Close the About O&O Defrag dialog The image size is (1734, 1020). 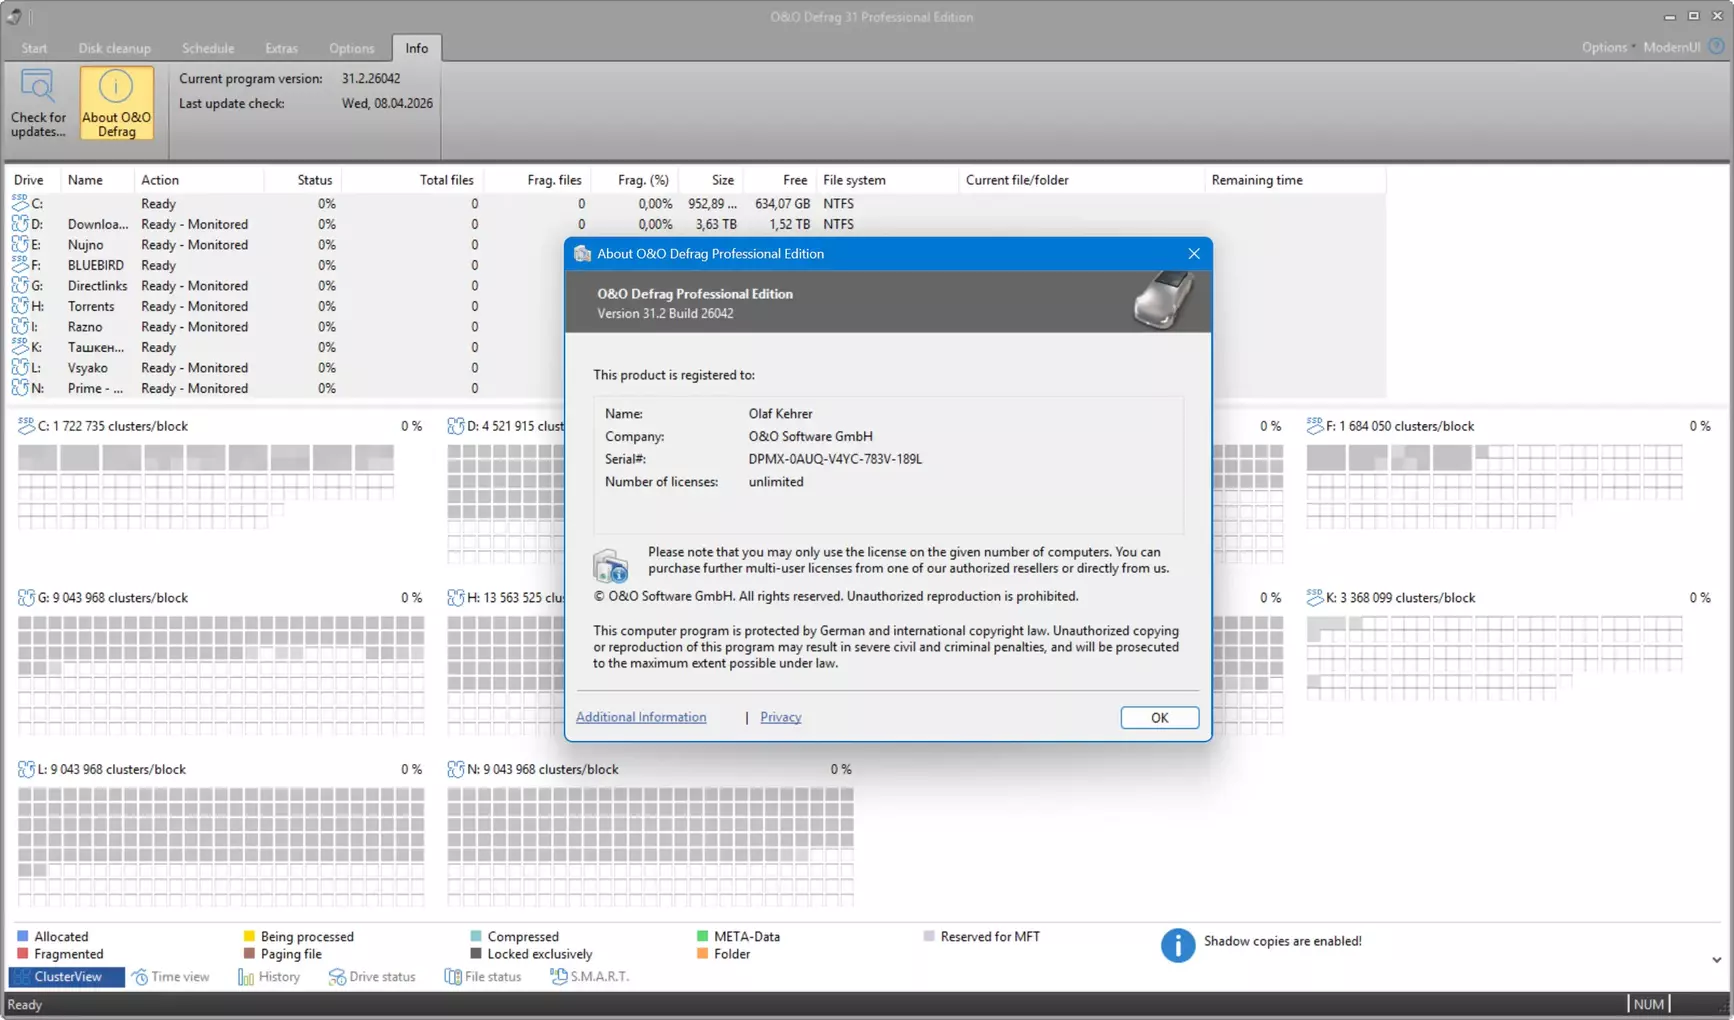click(1193, 254)
